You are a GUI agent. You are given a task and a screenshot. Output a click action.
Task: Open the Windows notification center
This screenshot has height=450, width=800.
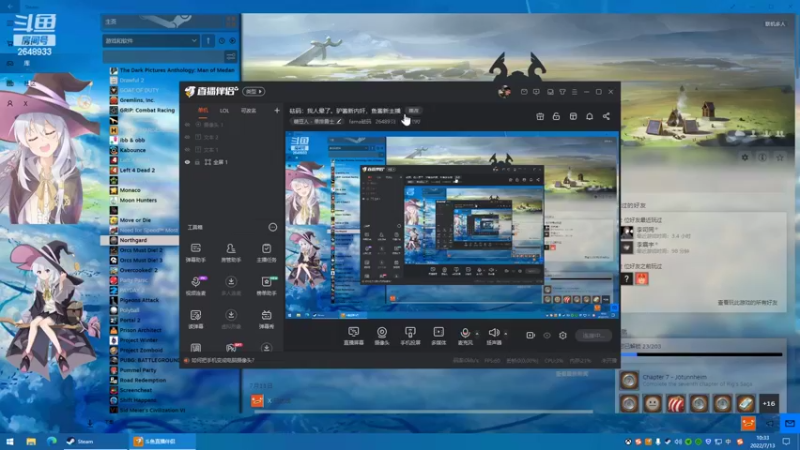coord(786,441)
